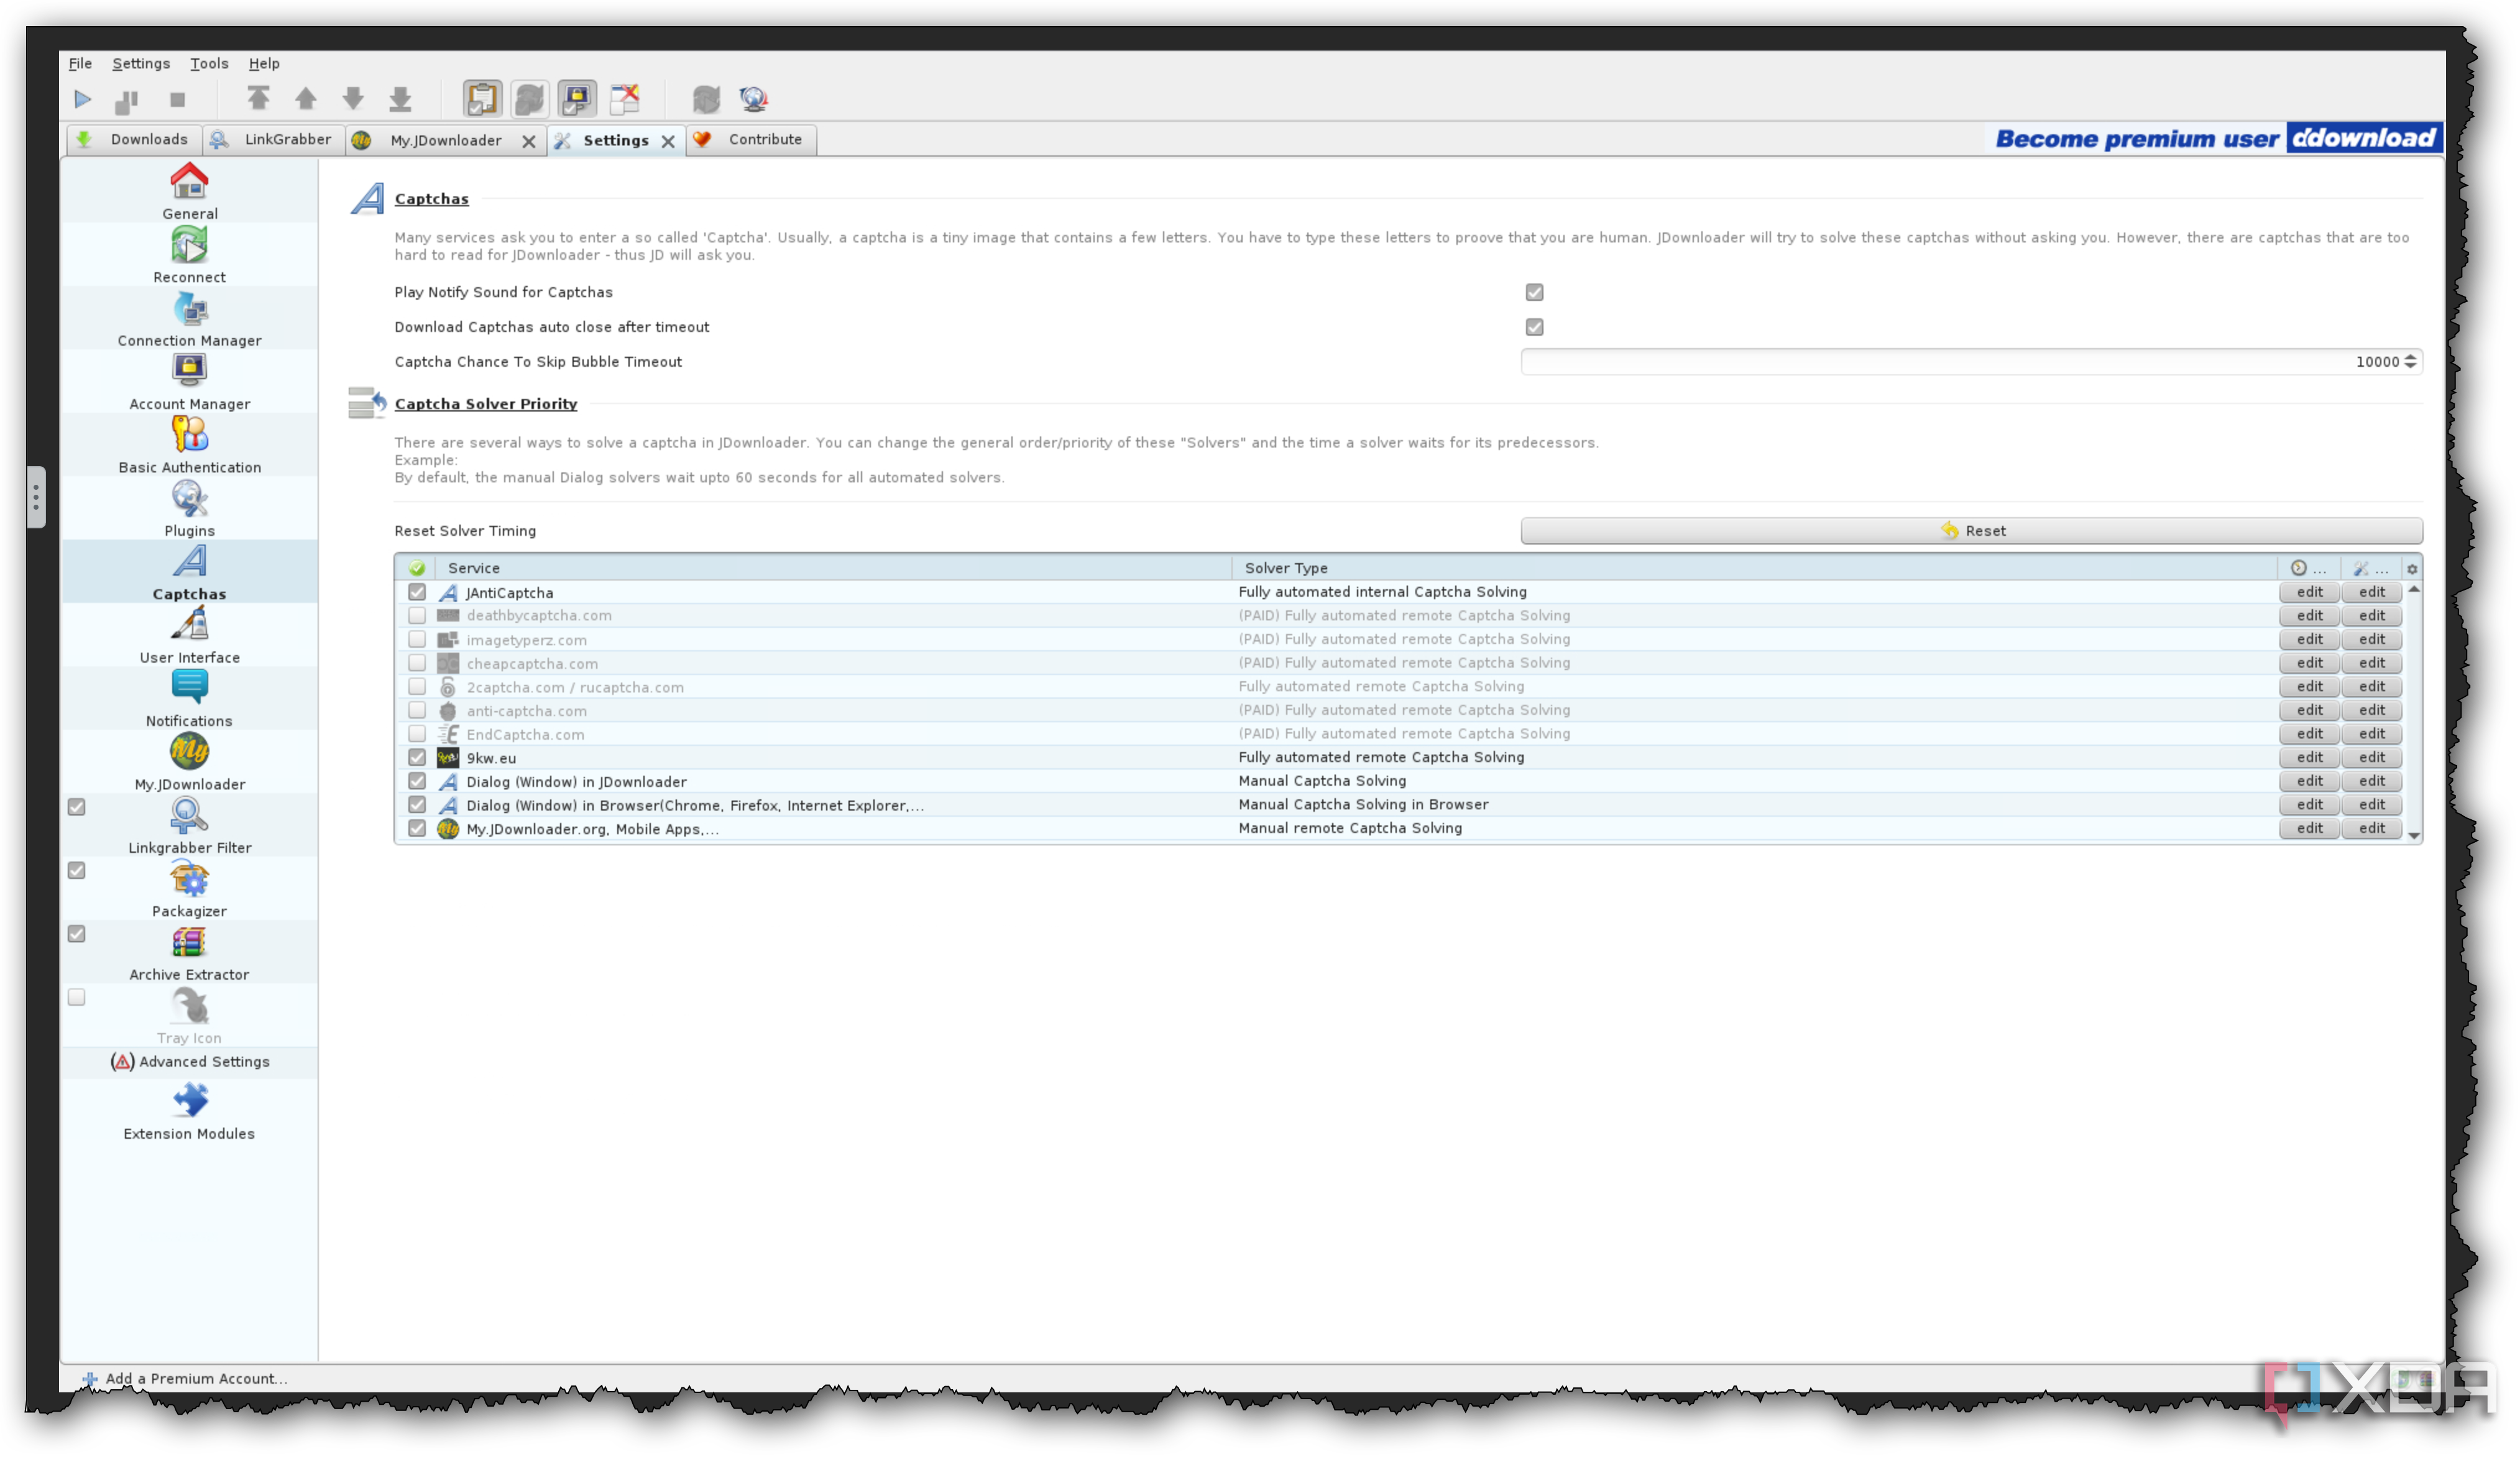The width and height of the screenshot is (2520, 1457).
Task: Open Extension Modules section
Action: point(190,1111)
